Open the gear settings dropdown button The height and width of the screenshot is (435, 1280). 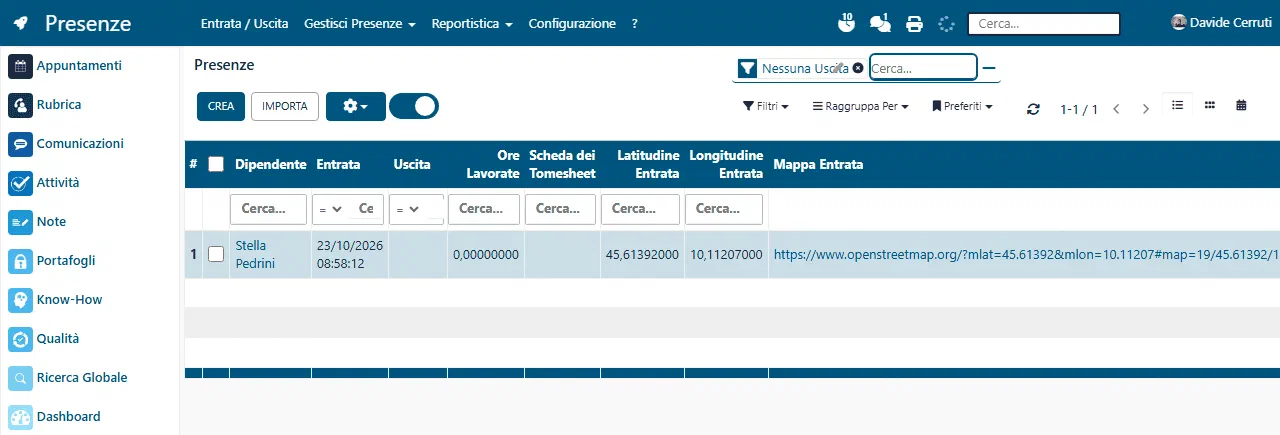356,106
